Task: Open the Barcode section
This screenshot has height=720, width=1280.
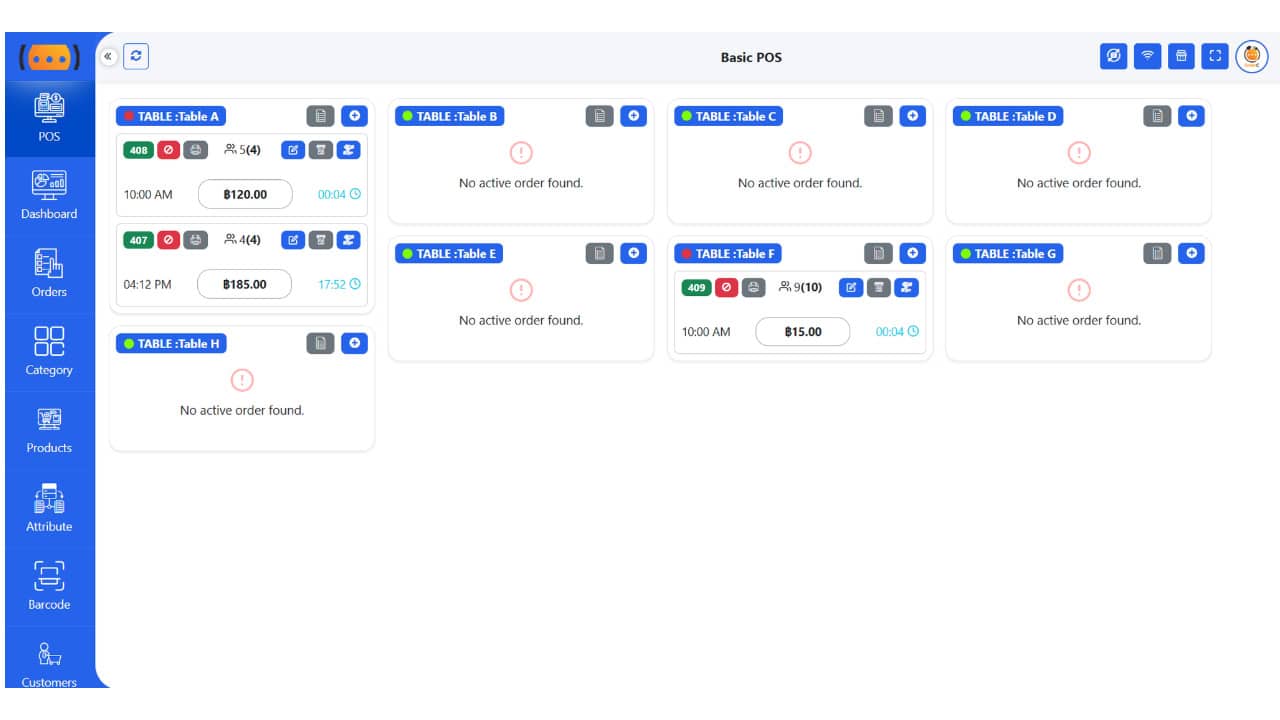Action: (49, 586)
